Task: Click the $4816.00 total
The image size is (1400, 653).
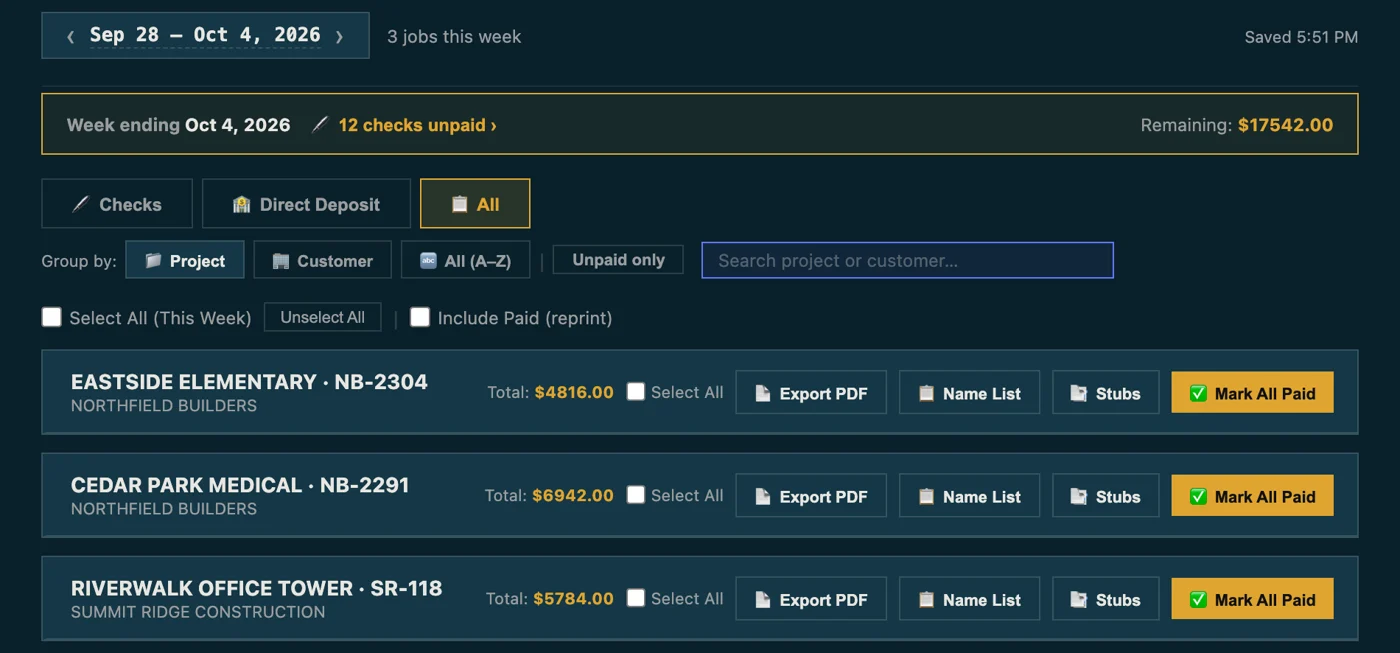Action: pyautogui.click(x=574, y=392)
